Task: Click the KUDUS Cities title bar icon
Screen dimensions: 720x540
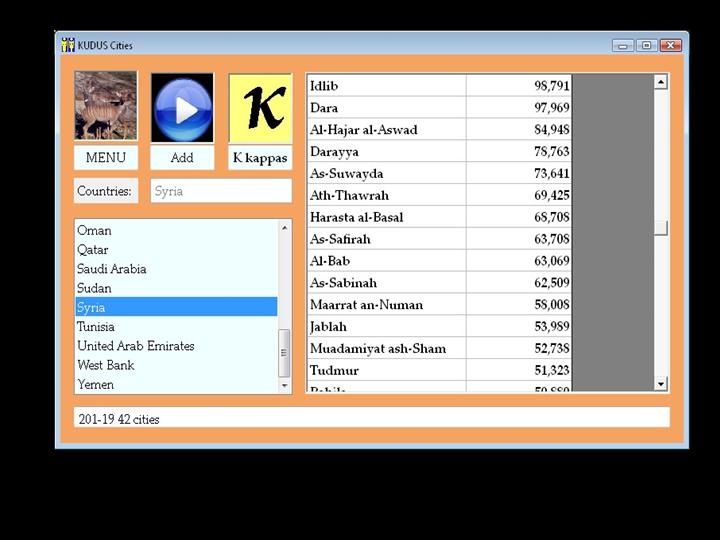Action: coord(68,45)
